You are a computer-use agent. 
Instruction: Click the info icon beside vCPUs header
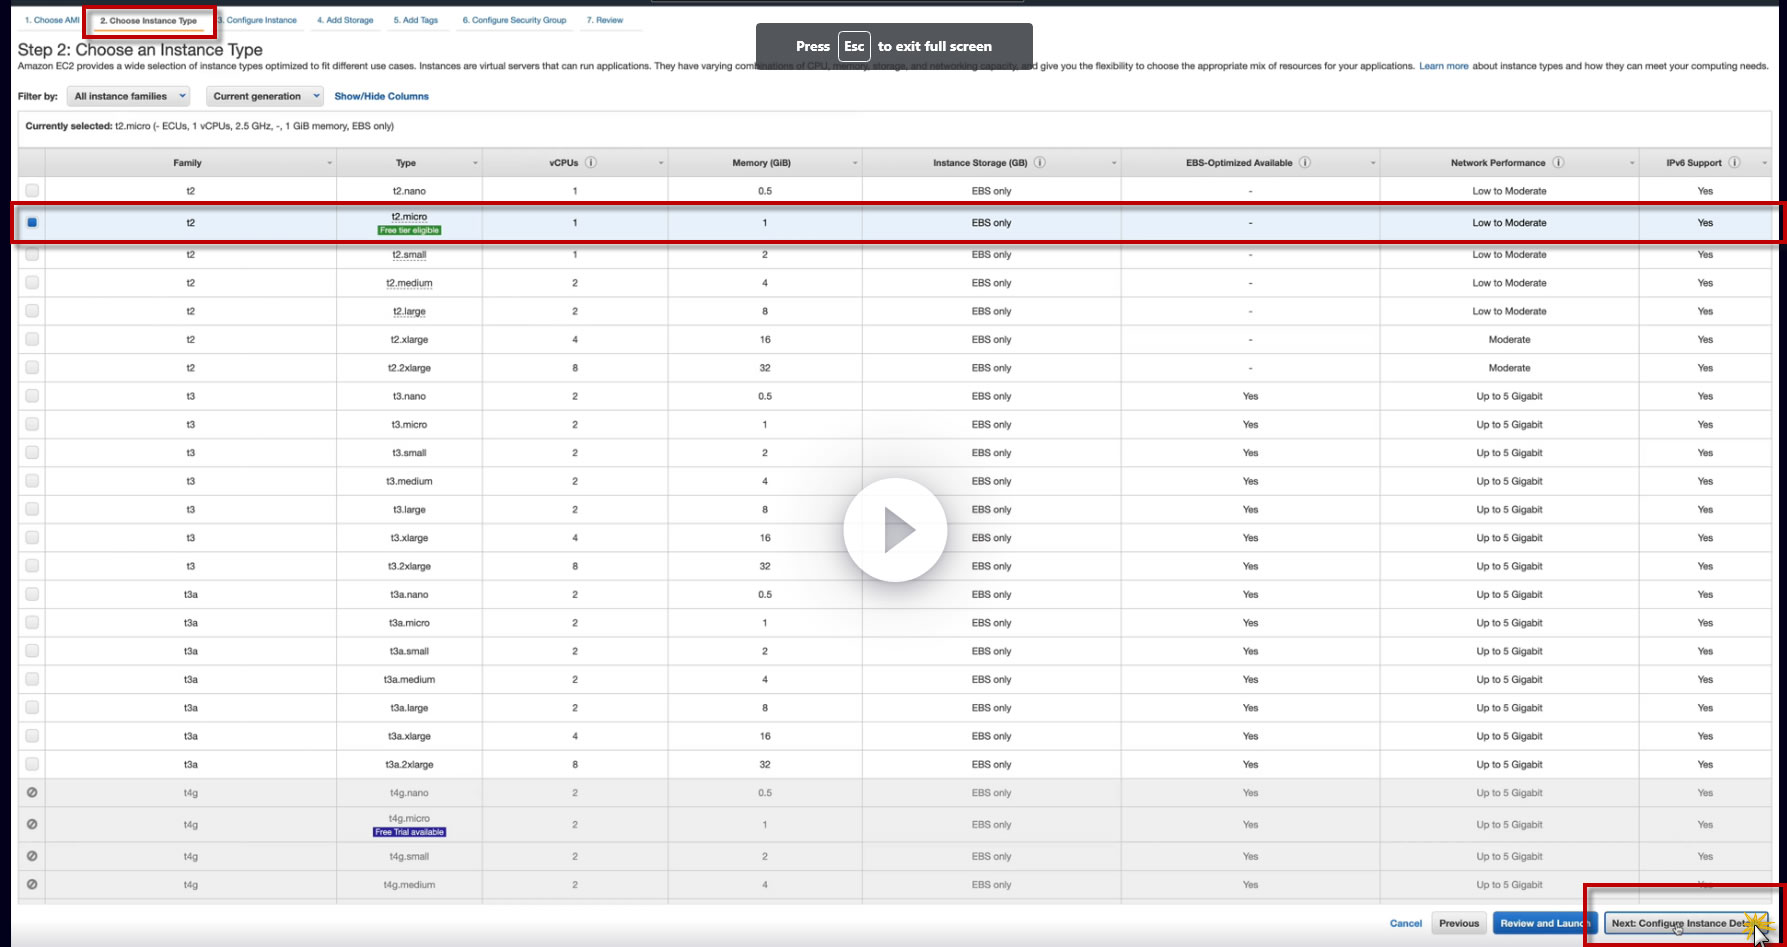pyautogui.click(x=591, y=162)
